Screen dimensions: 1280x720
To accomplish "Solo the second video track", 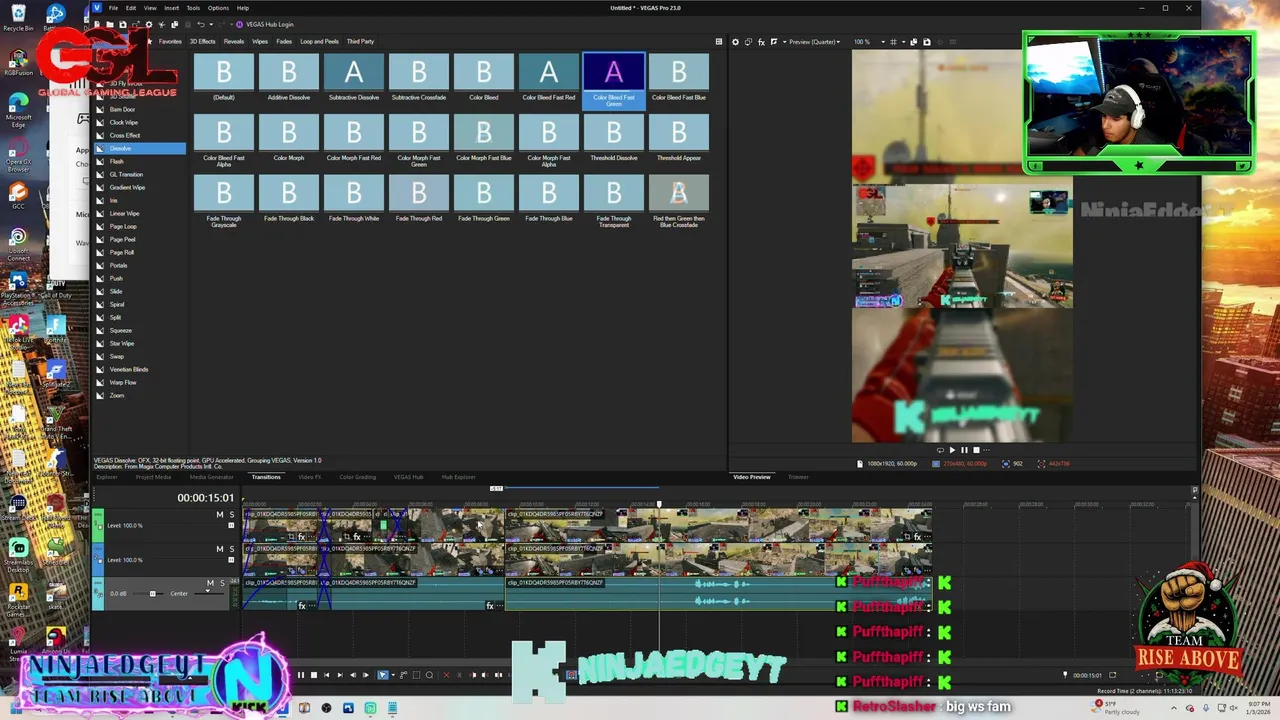I will tap(232, 549).
